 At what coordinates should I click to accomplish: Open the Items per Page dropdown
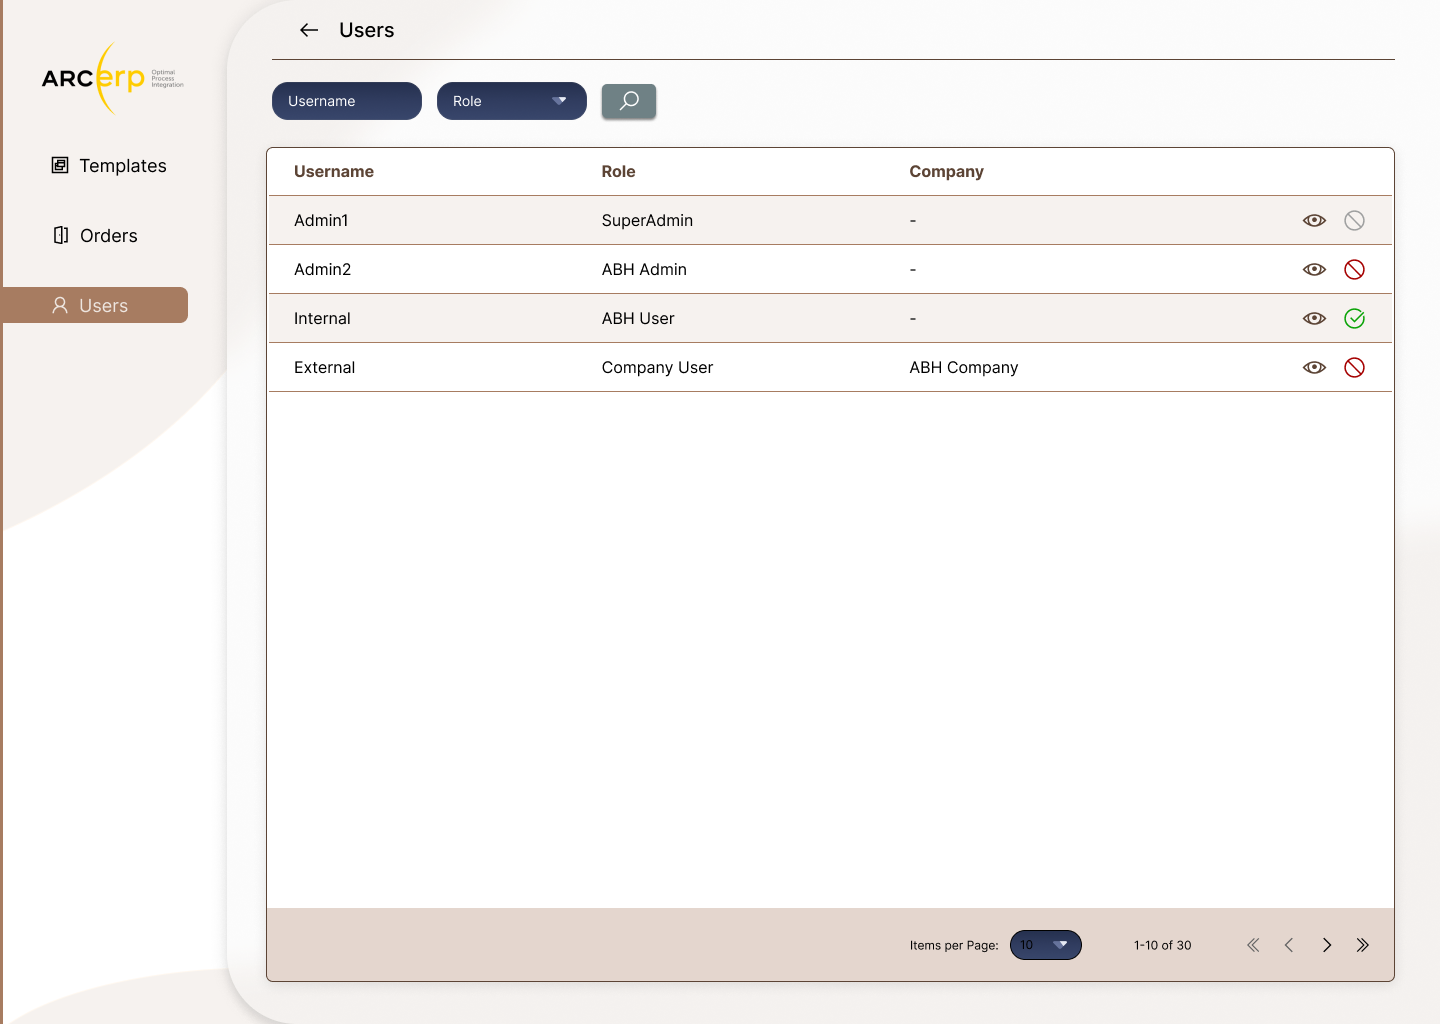click(x=1046, y=945)
